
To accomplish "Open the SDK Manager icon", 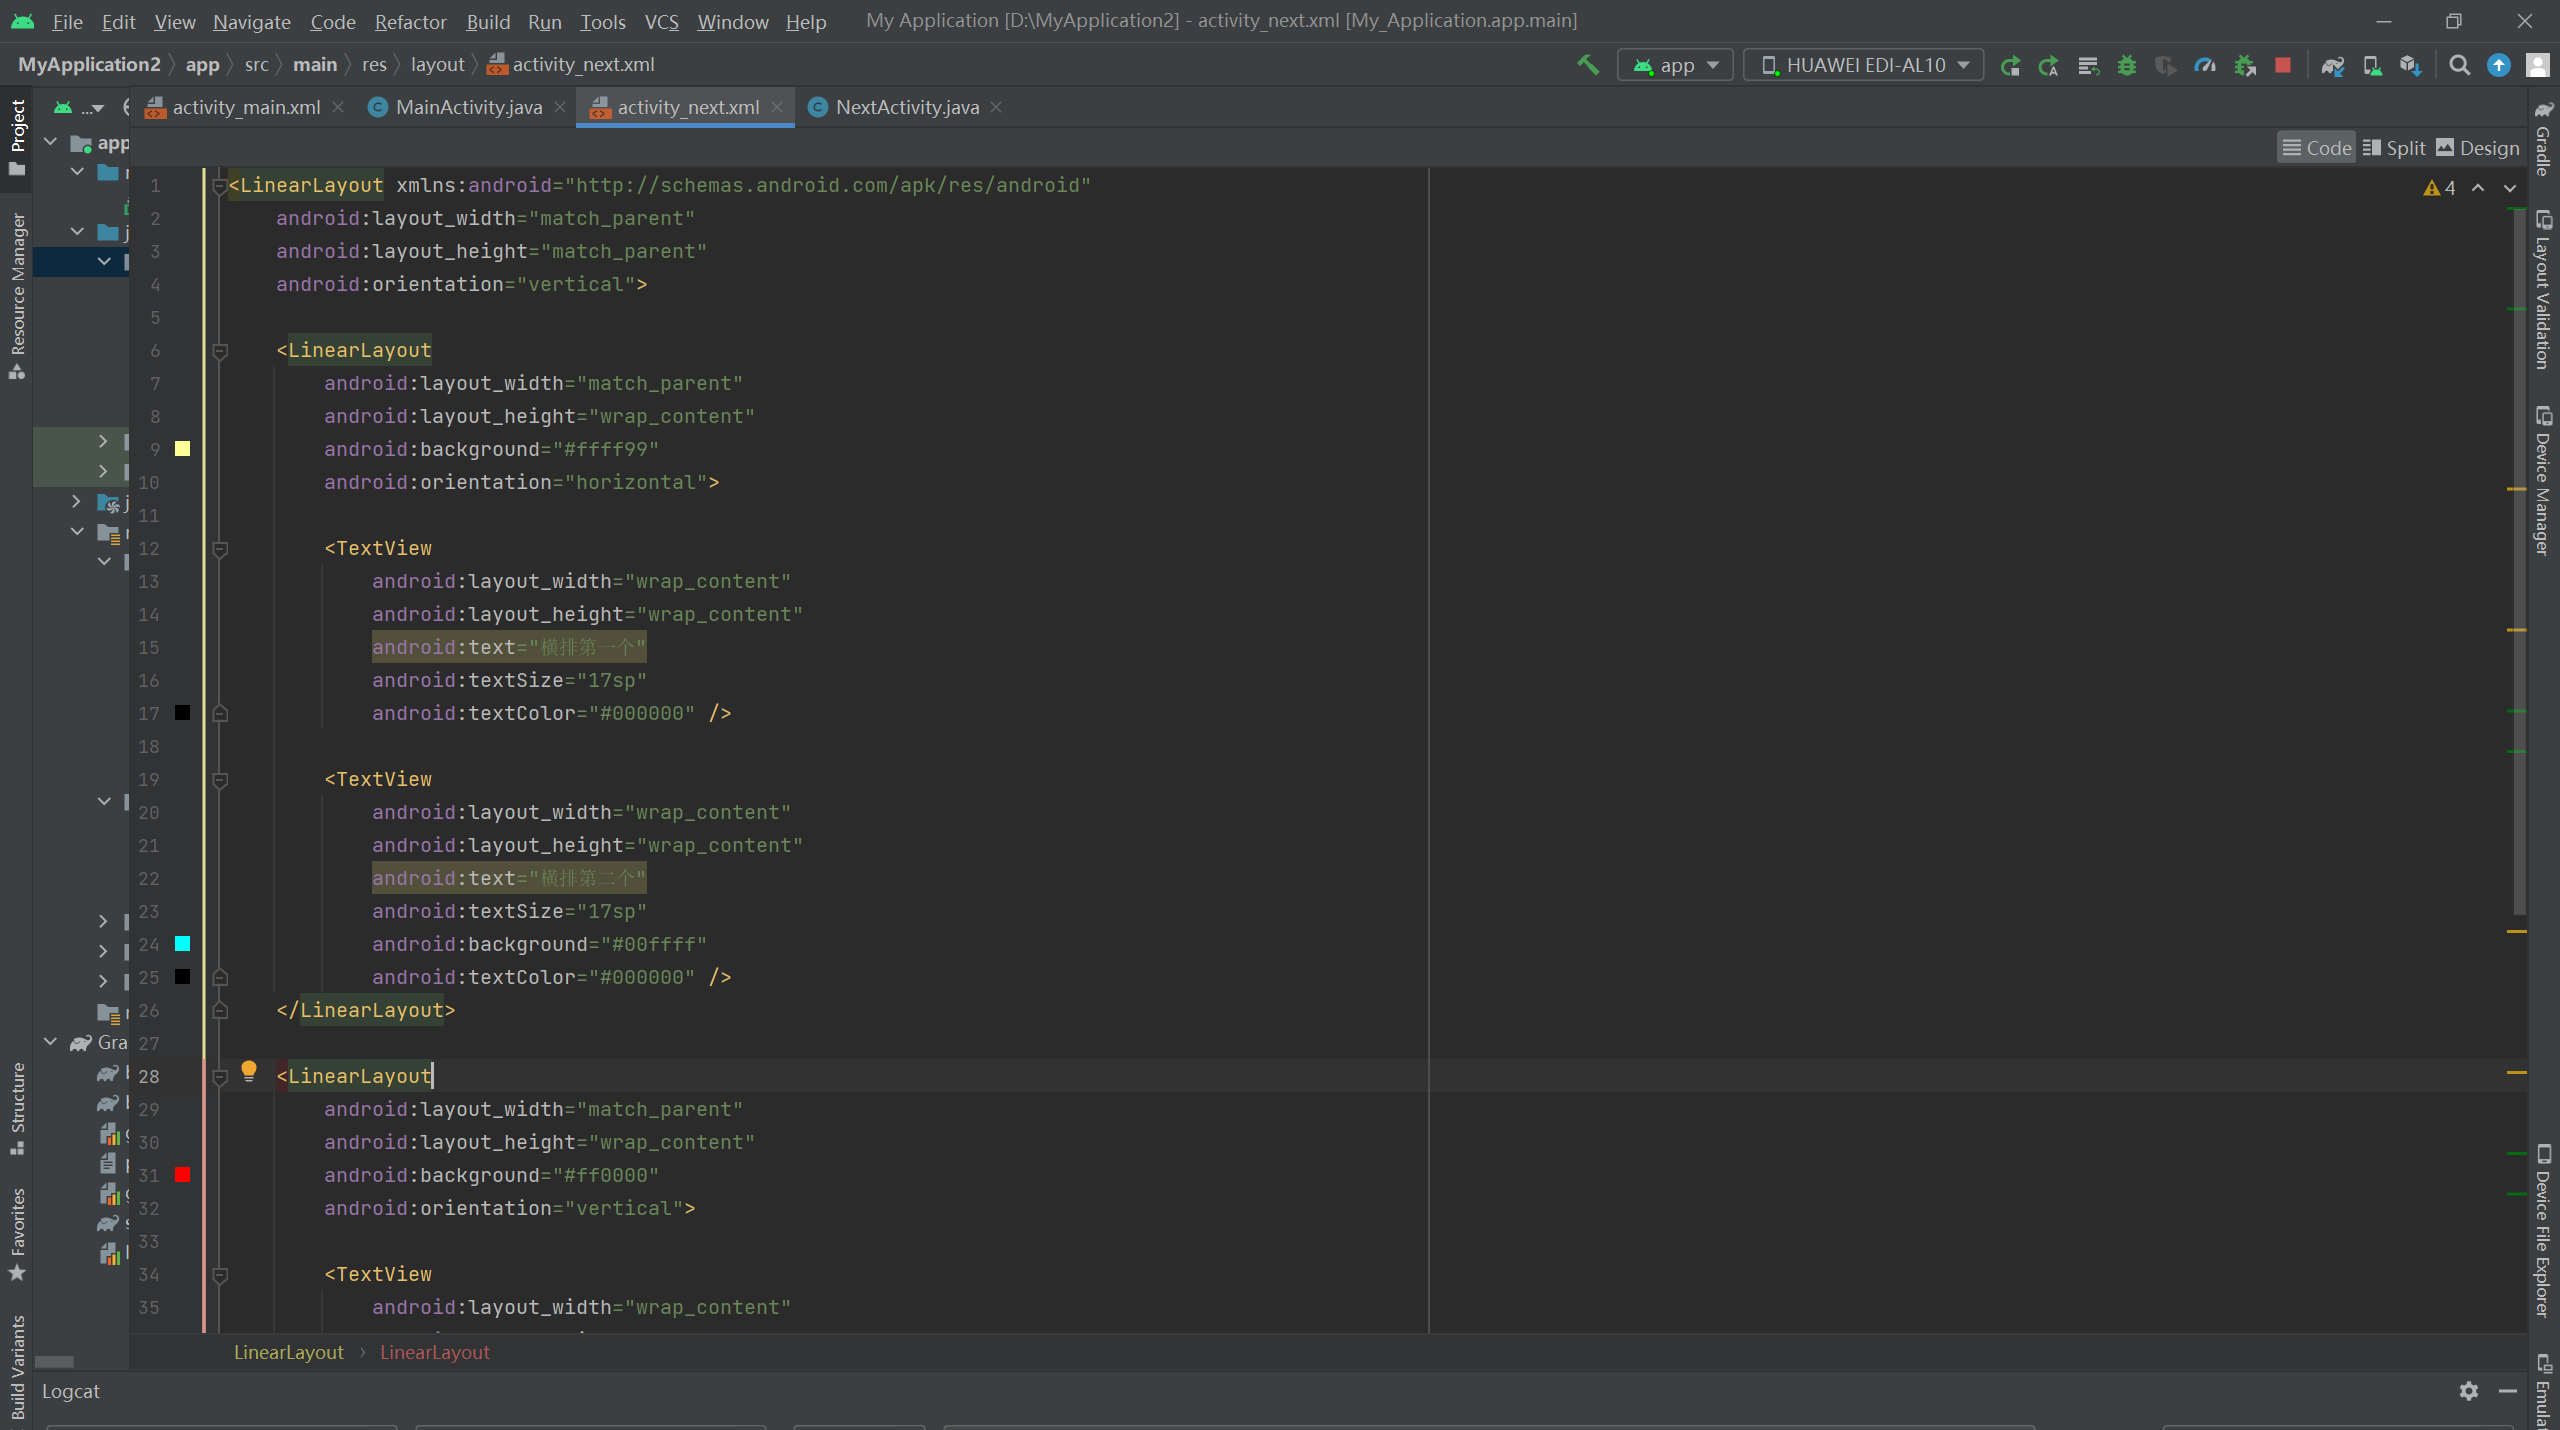I will coord(2410,65).
